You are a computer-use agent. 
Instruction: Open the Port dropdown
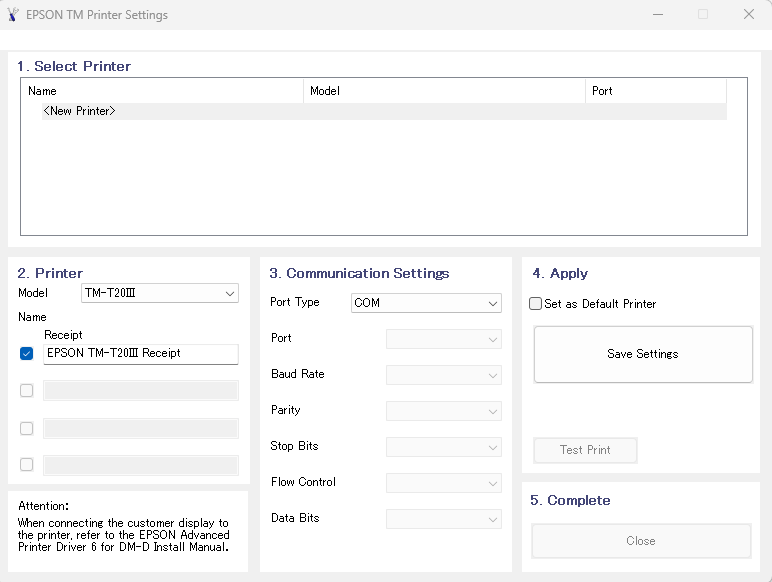[444, 339]
